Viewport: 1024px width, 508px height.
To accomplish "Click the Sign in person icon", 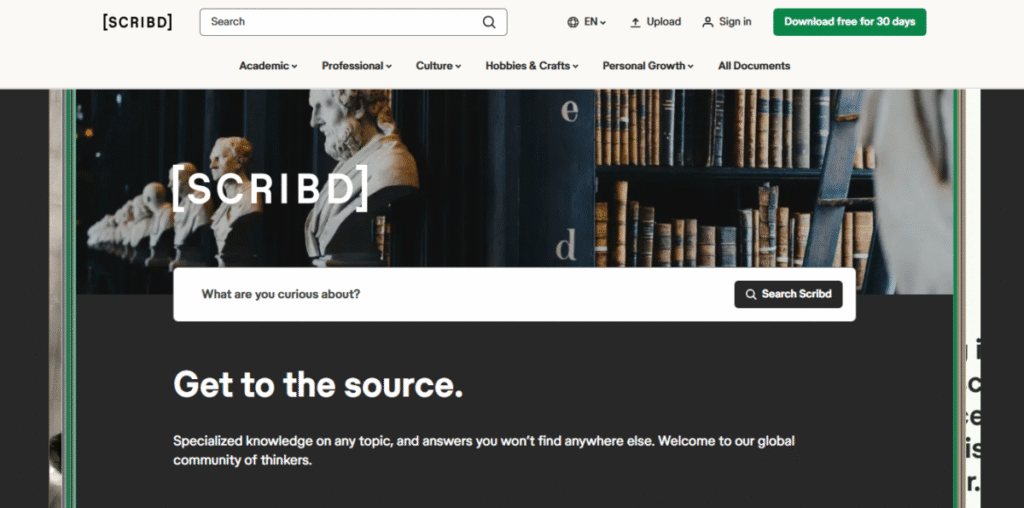I will (x=708, y=22).
